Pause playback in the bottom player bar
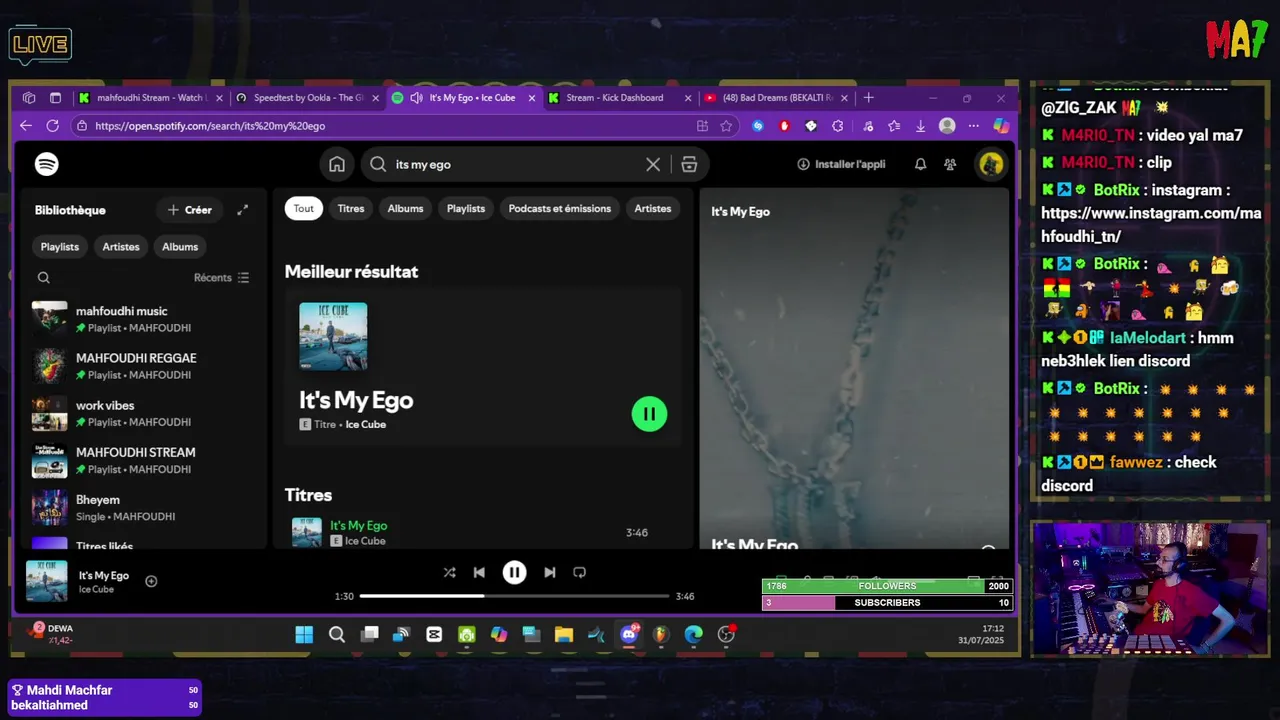Viewport: 1280px width, 720px height. tap(514, 572)
